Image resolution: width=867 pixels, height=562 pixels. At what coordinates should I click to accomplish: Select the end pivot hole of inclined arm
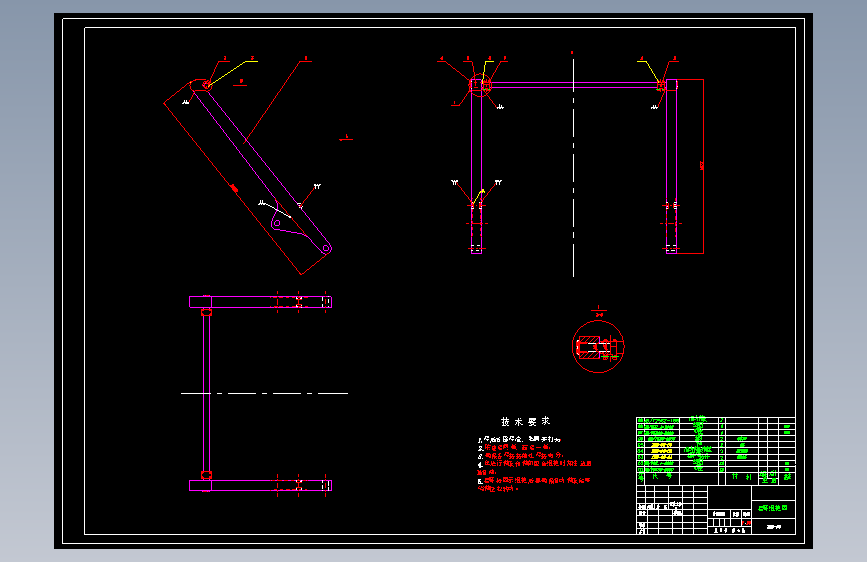click(x=326, y=249)
